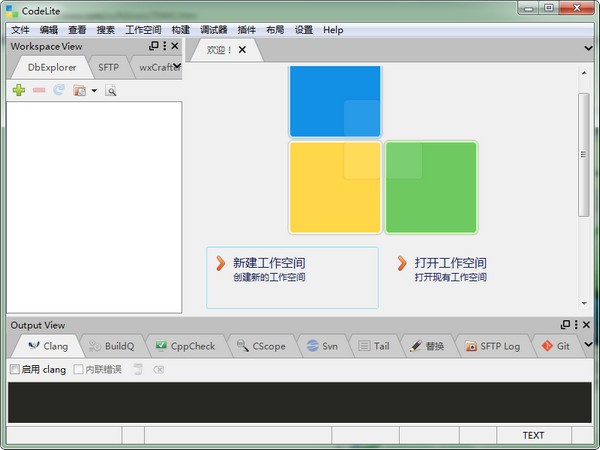
Task: Open the 插件 menu
Action: pyautogui.click(x=246, y=30)
